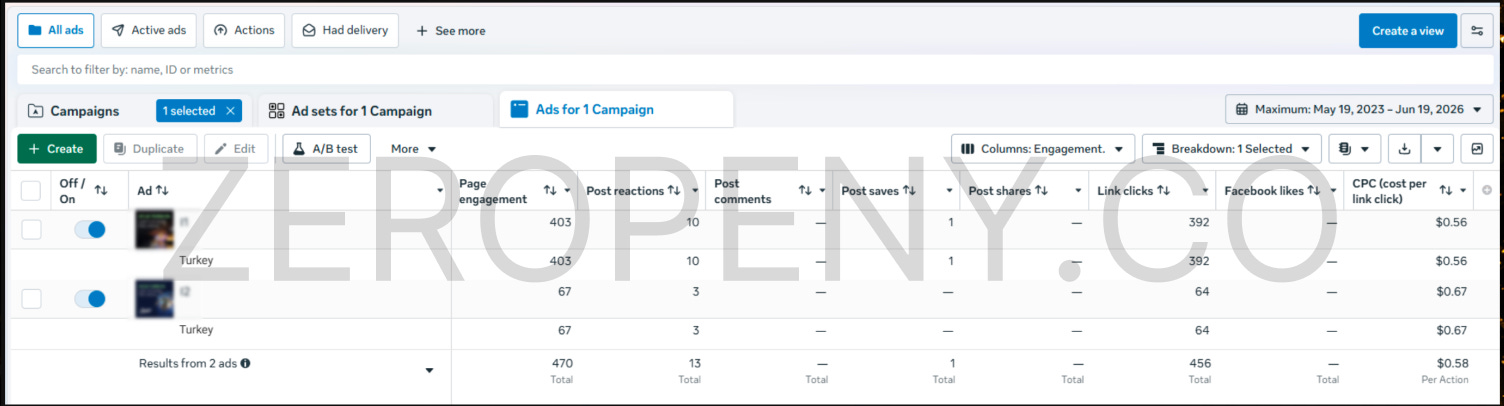Switch to the Campaigns tab
This screenshot has height=406, width=1504.
click(x=85, y=111)
